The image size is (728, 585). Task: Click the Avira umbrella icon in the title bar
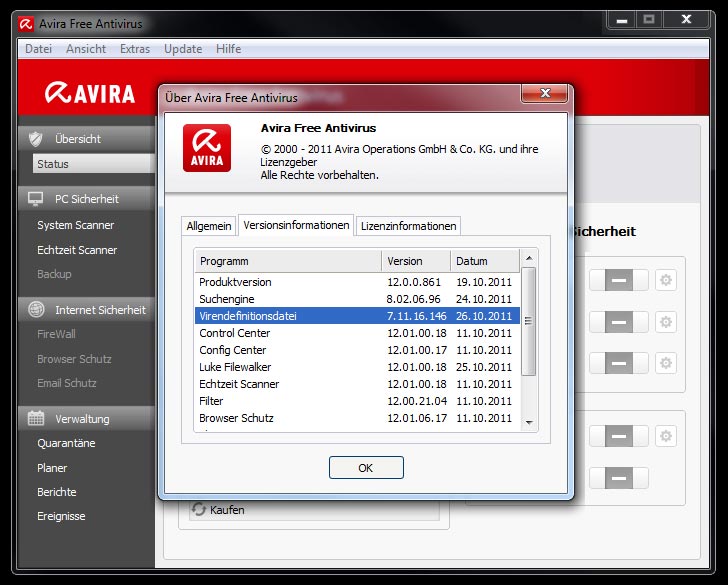26,24
